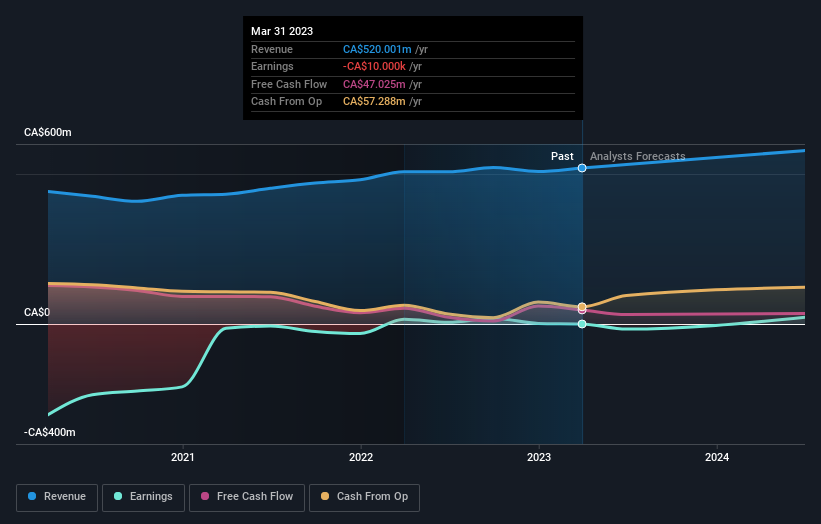Click the Cash From Op label in tooltip
The width and height of the screenshot is (821, 524).
pos(286,102)
